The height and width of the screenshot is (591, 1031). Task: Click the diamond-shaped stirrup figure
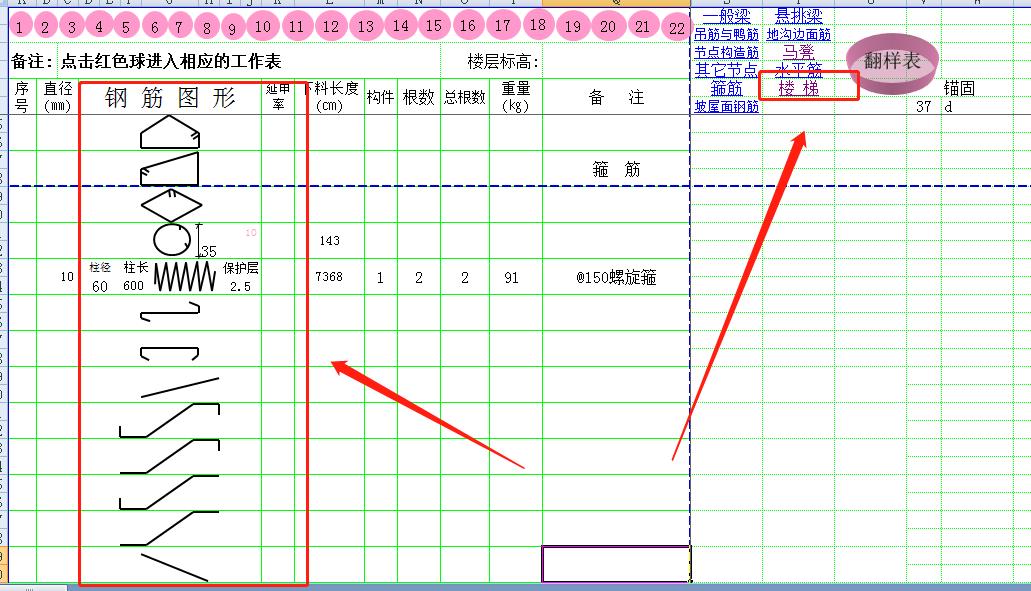(171, 205)
